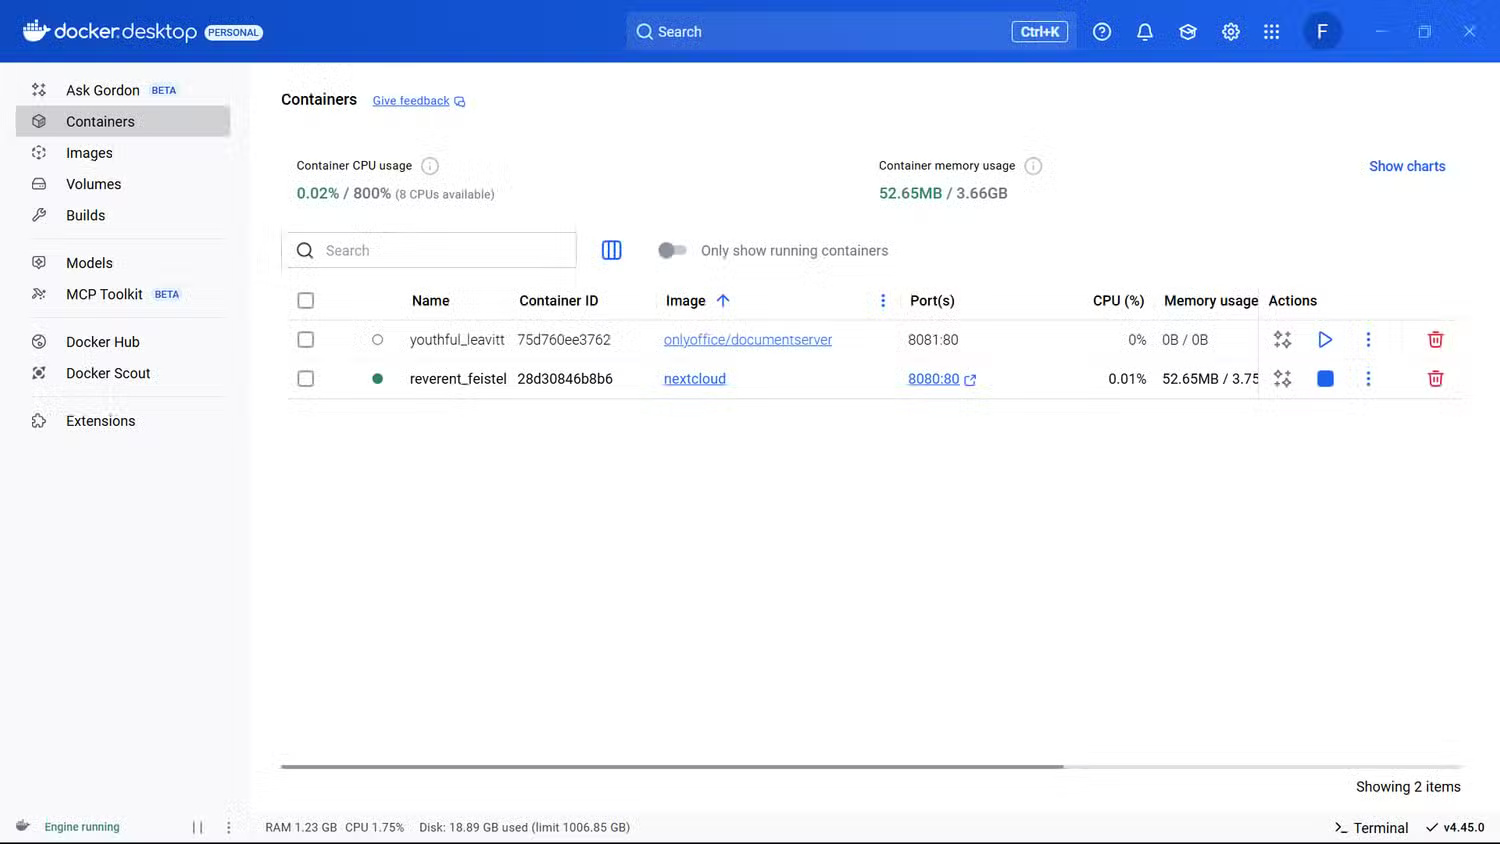Toggle Only show running containers switch
1500x844 pixels.
coord(672,250)
